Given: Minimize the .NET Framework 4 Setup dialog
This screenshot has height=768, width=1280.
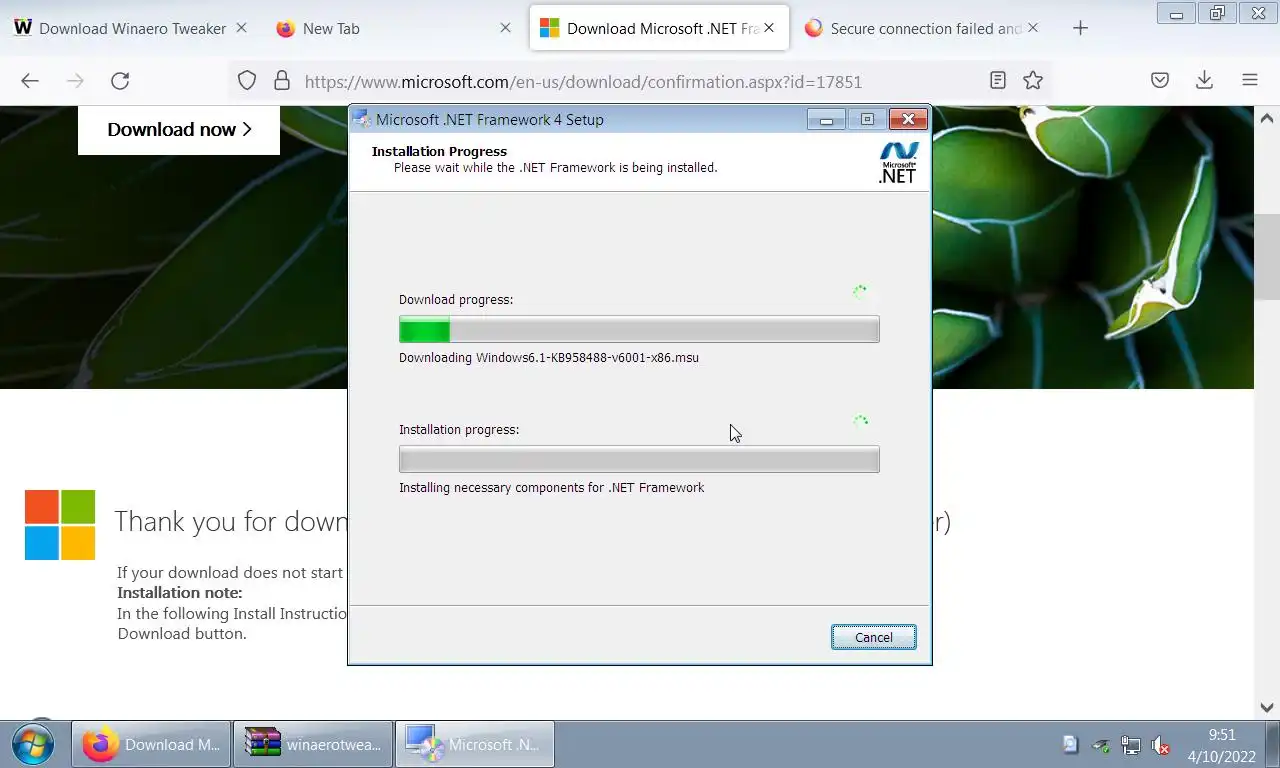Looking at the screenshot, I should (x=826, y=119).
